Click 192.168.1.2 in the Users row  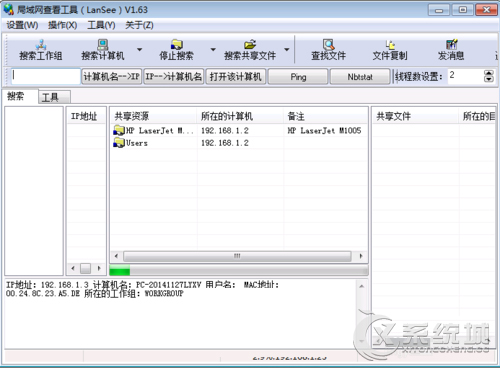225,143
